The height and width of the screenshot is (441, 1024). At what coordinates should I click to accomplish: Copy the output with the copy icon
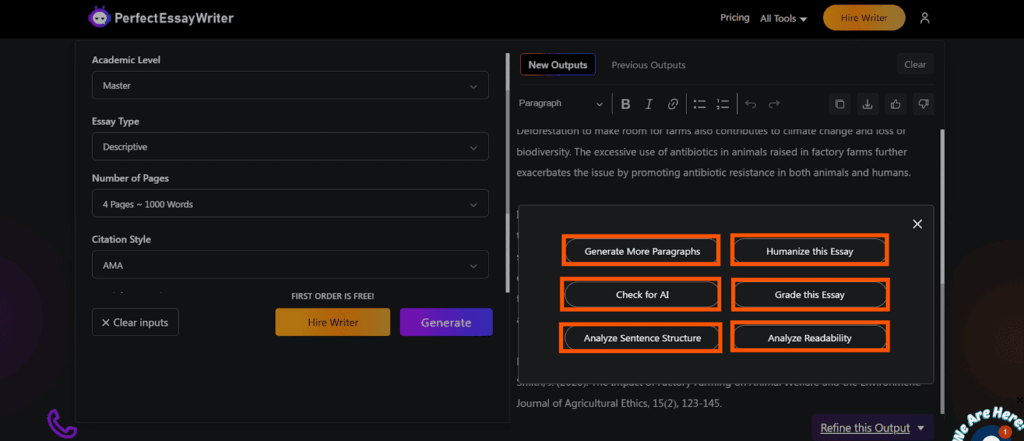(x=840, y=104)
